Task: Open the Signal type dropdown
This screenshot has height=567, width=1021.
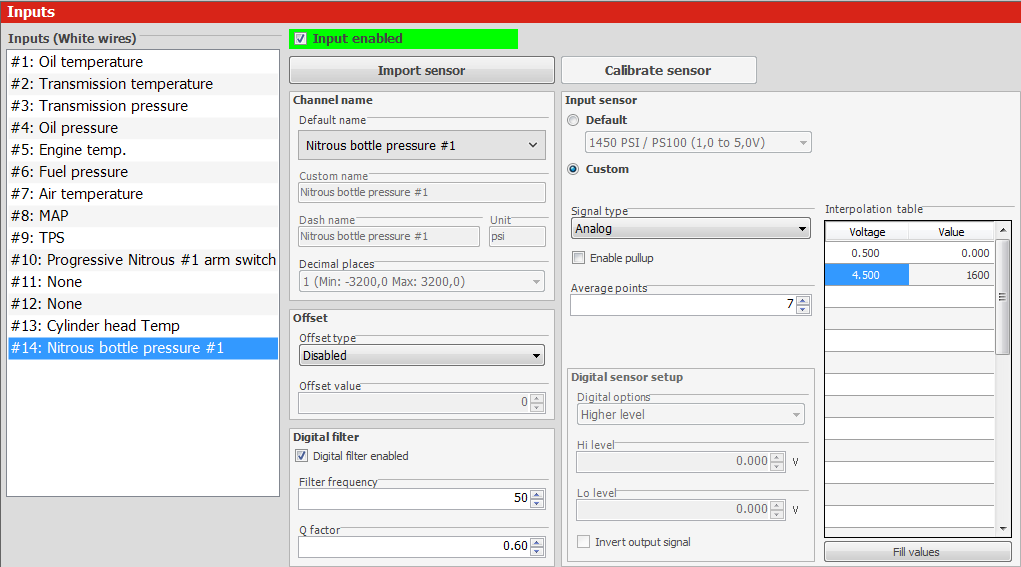Action: [x=690, y=229]
